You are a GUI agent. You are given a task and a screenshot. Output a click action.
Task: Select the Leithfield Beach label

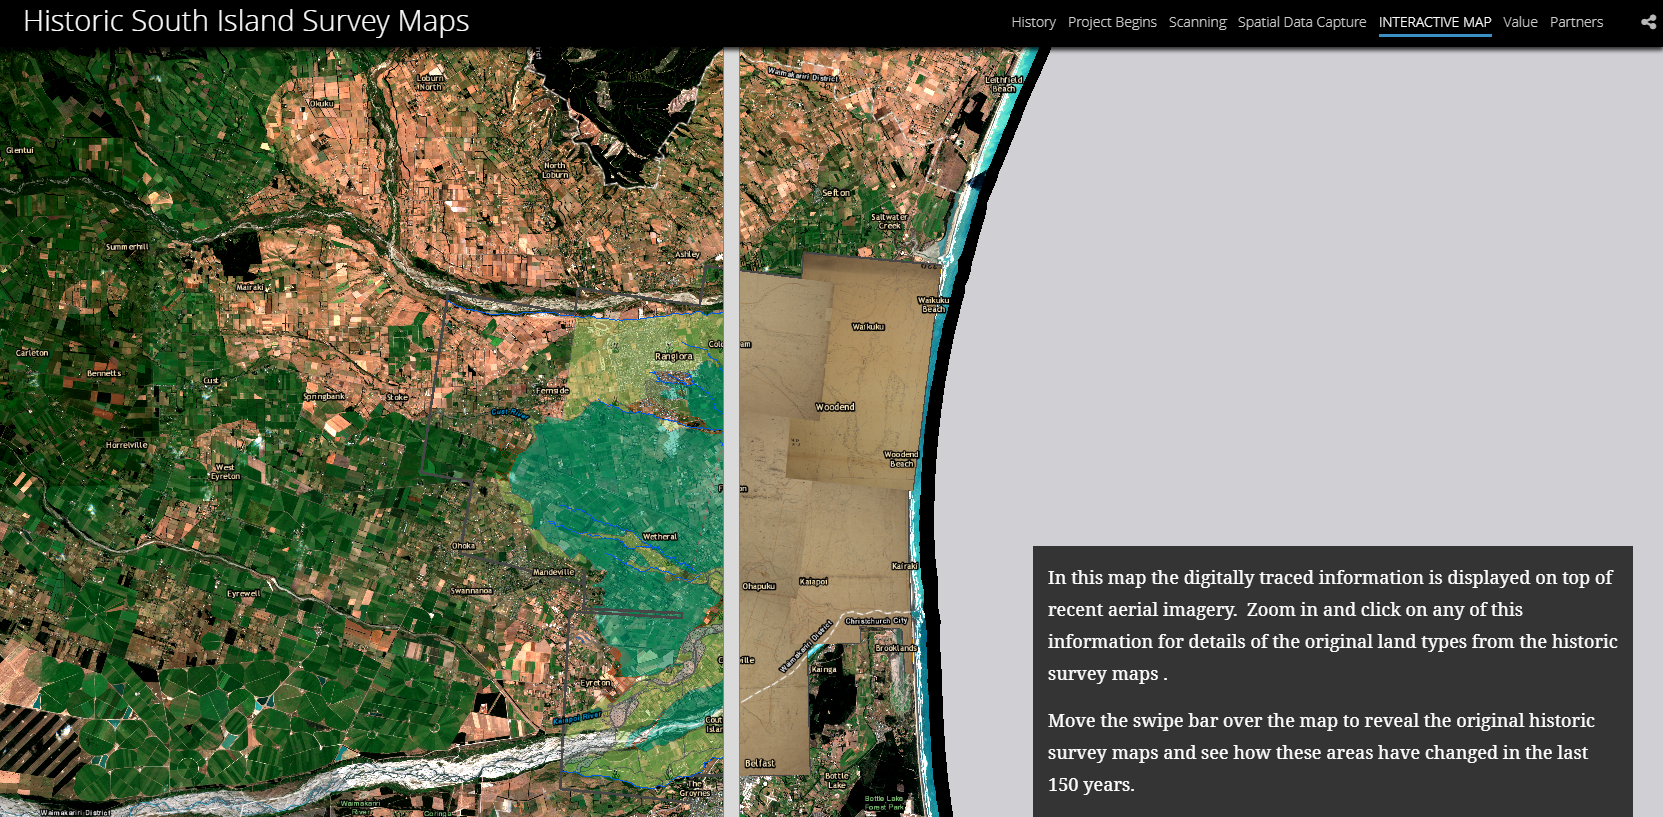click(x=1004, y=84)
